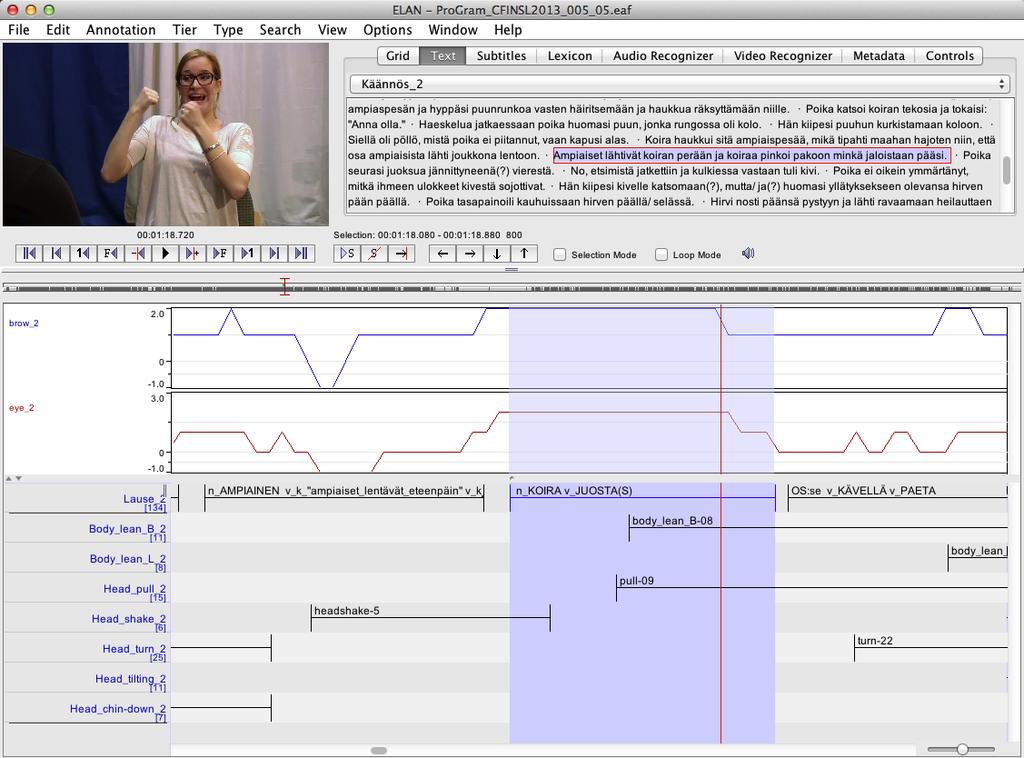Switch to the Metadata tab
This screenshot has width=1024, height=758.
click(x=878, y=55)
